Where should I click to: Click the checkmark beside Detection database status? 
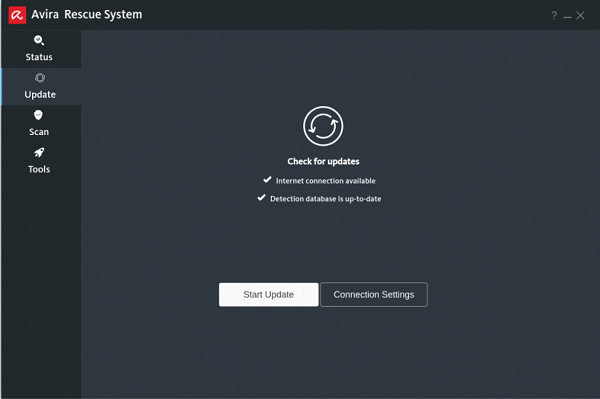[x=261, y=197]
